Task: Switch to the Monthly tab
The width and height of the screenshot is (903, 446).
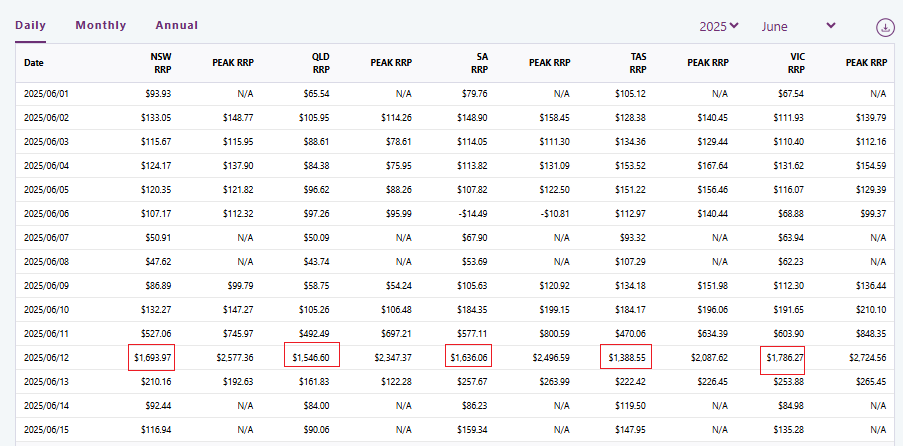Action: 101,25
